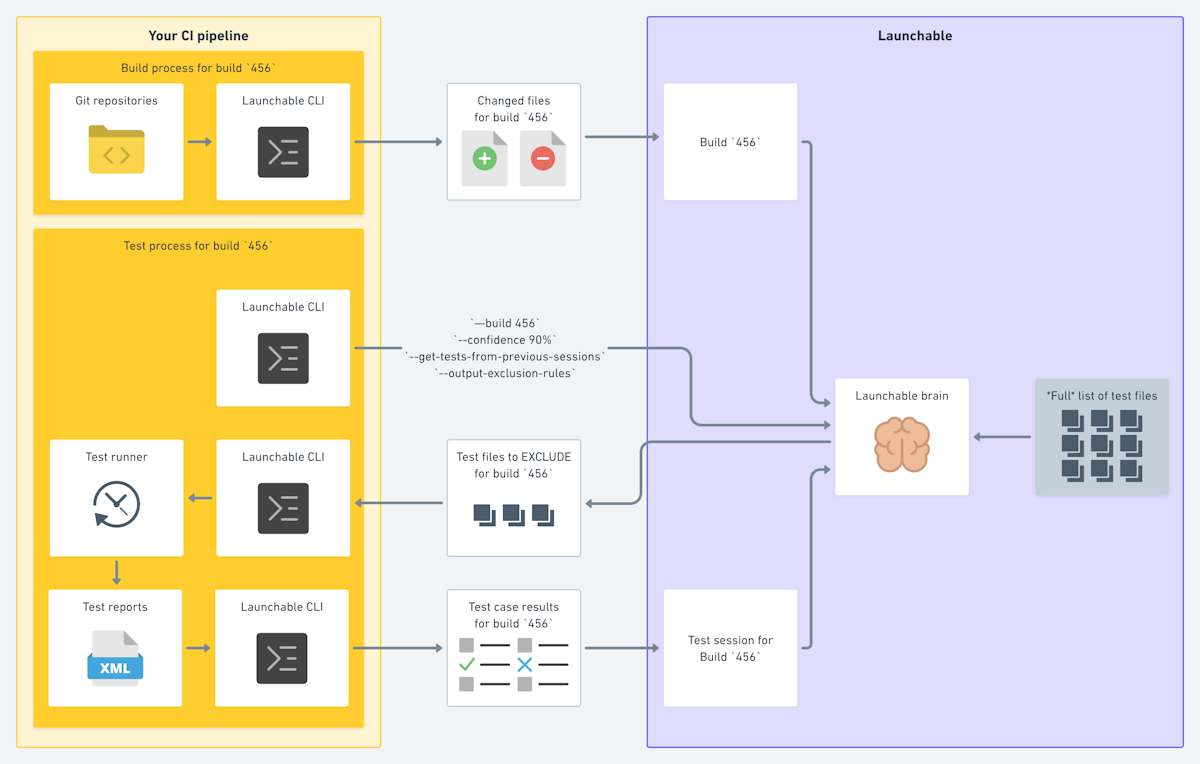
Task: Click the XML test reports file icon
Action: (115, 658)
